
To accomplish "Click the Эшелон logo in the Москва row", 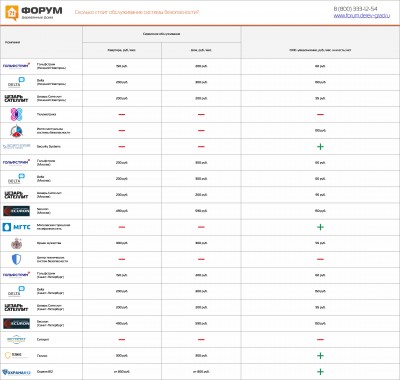I will click(x=16, y=211).
